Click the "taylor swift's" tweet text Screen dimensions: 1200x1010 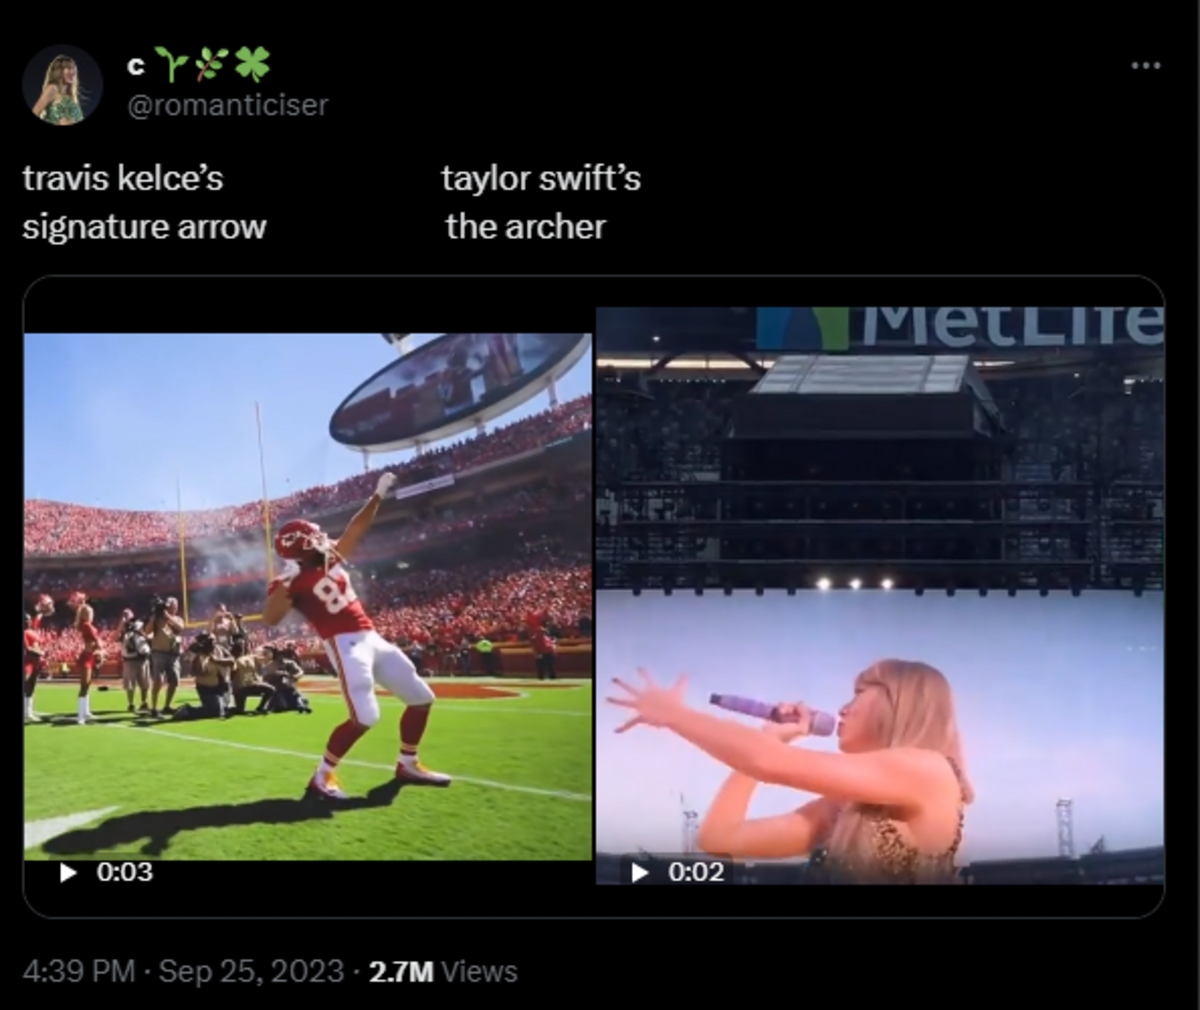(x=541, y=178)
